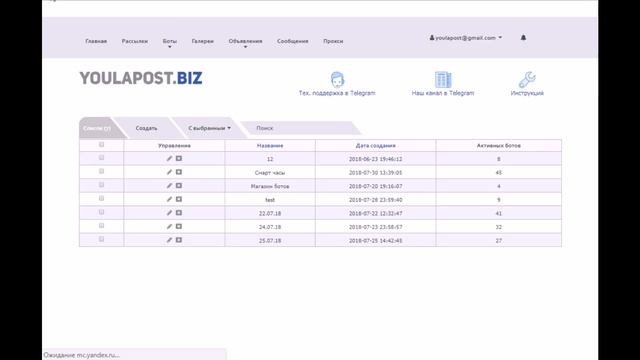Open the "Прокси" menu item
640x360 pixels.
point(333,41)
